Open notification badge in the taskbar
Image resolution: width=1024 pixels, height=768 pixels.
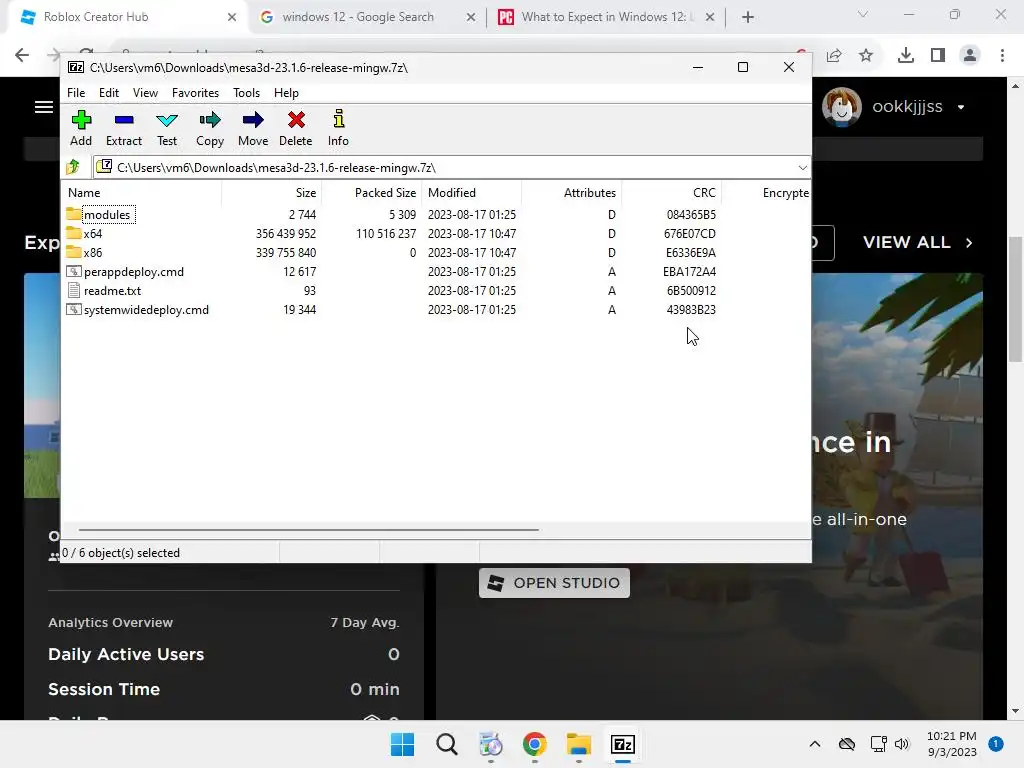click(x=996, y=744)
